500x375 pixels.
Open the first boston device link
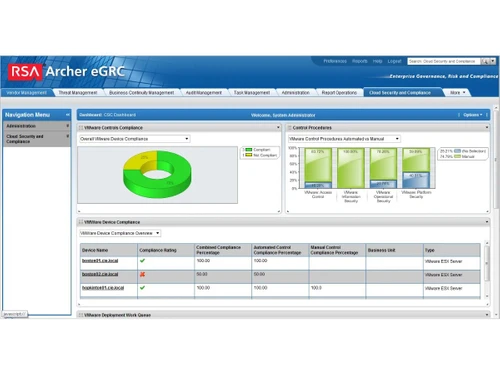(100, 261)
